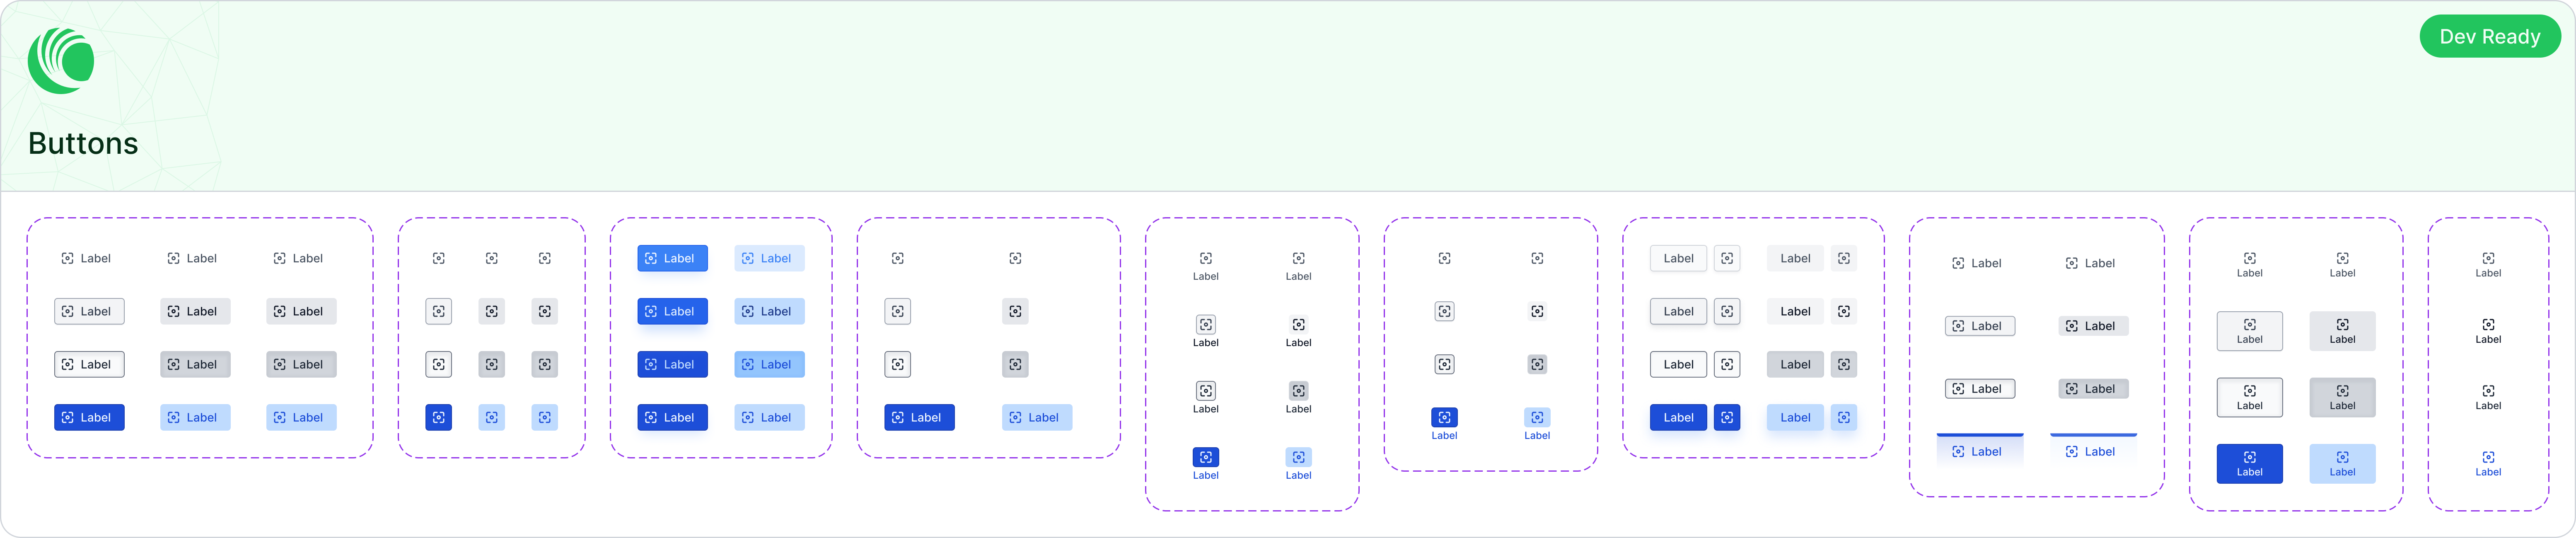
Task: Click bottom-right light-blue Label button in third dashed group
Action: click(x=769, y=417)
